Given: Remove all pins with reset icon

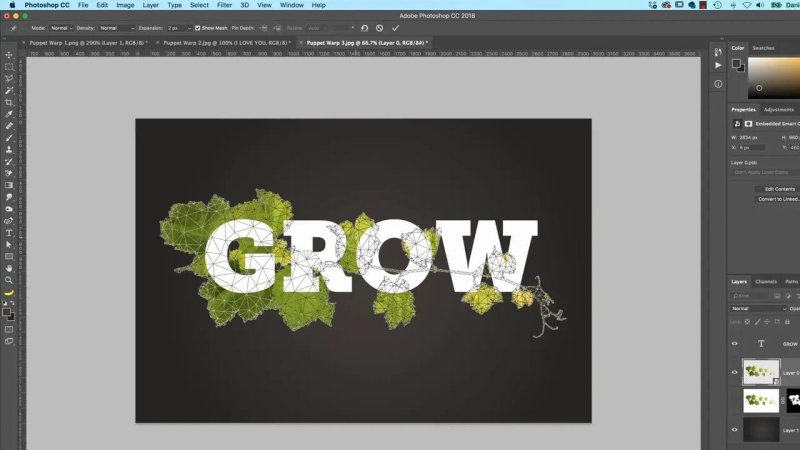Looking at the screenshot, I should pos(364,28).
